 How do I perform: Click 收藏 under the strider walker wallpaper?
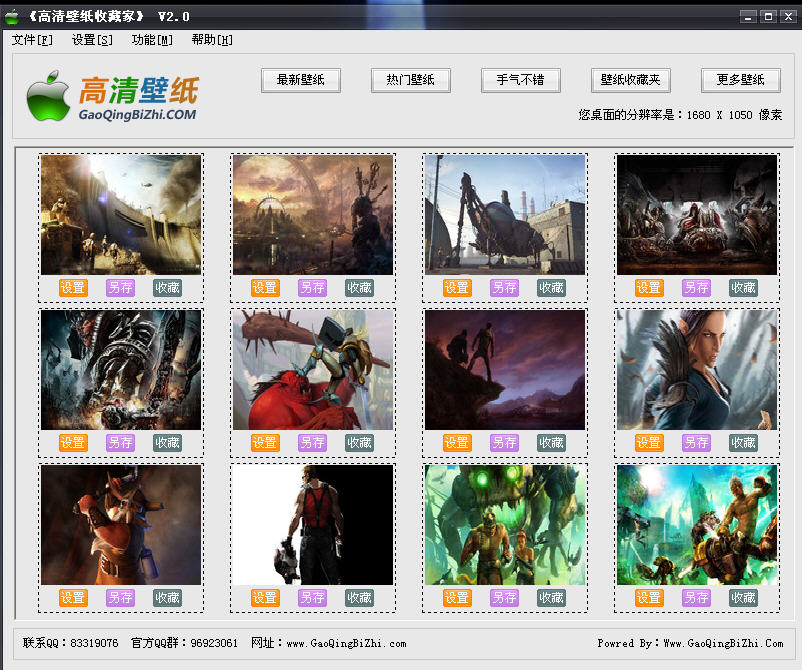(551, 288)
